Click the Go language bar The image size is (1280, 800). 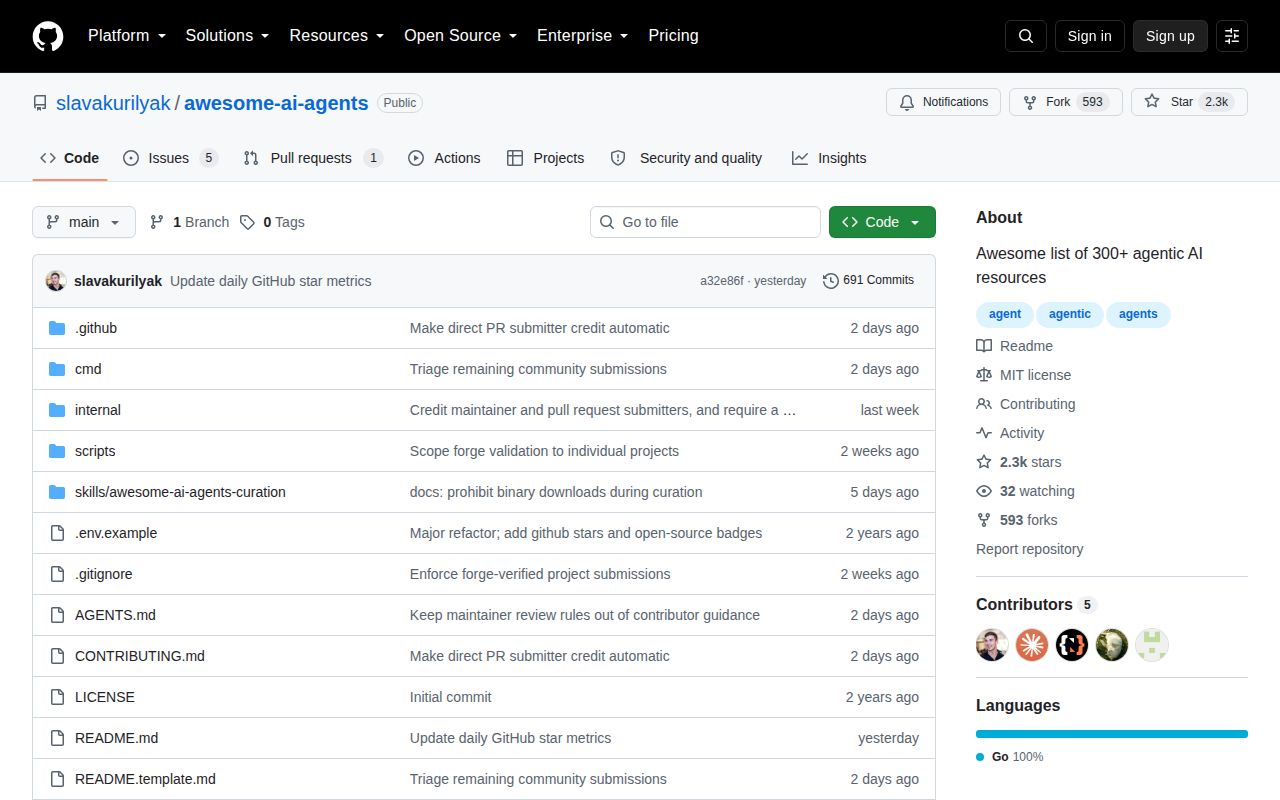(x=1112, y=734)
